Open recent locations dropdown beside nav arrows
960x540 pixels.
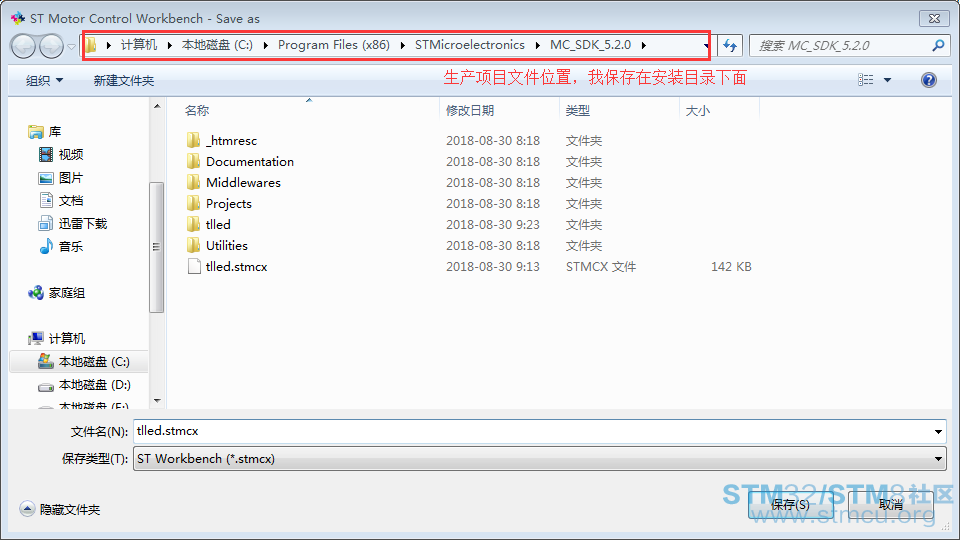[x=71, y=47]
